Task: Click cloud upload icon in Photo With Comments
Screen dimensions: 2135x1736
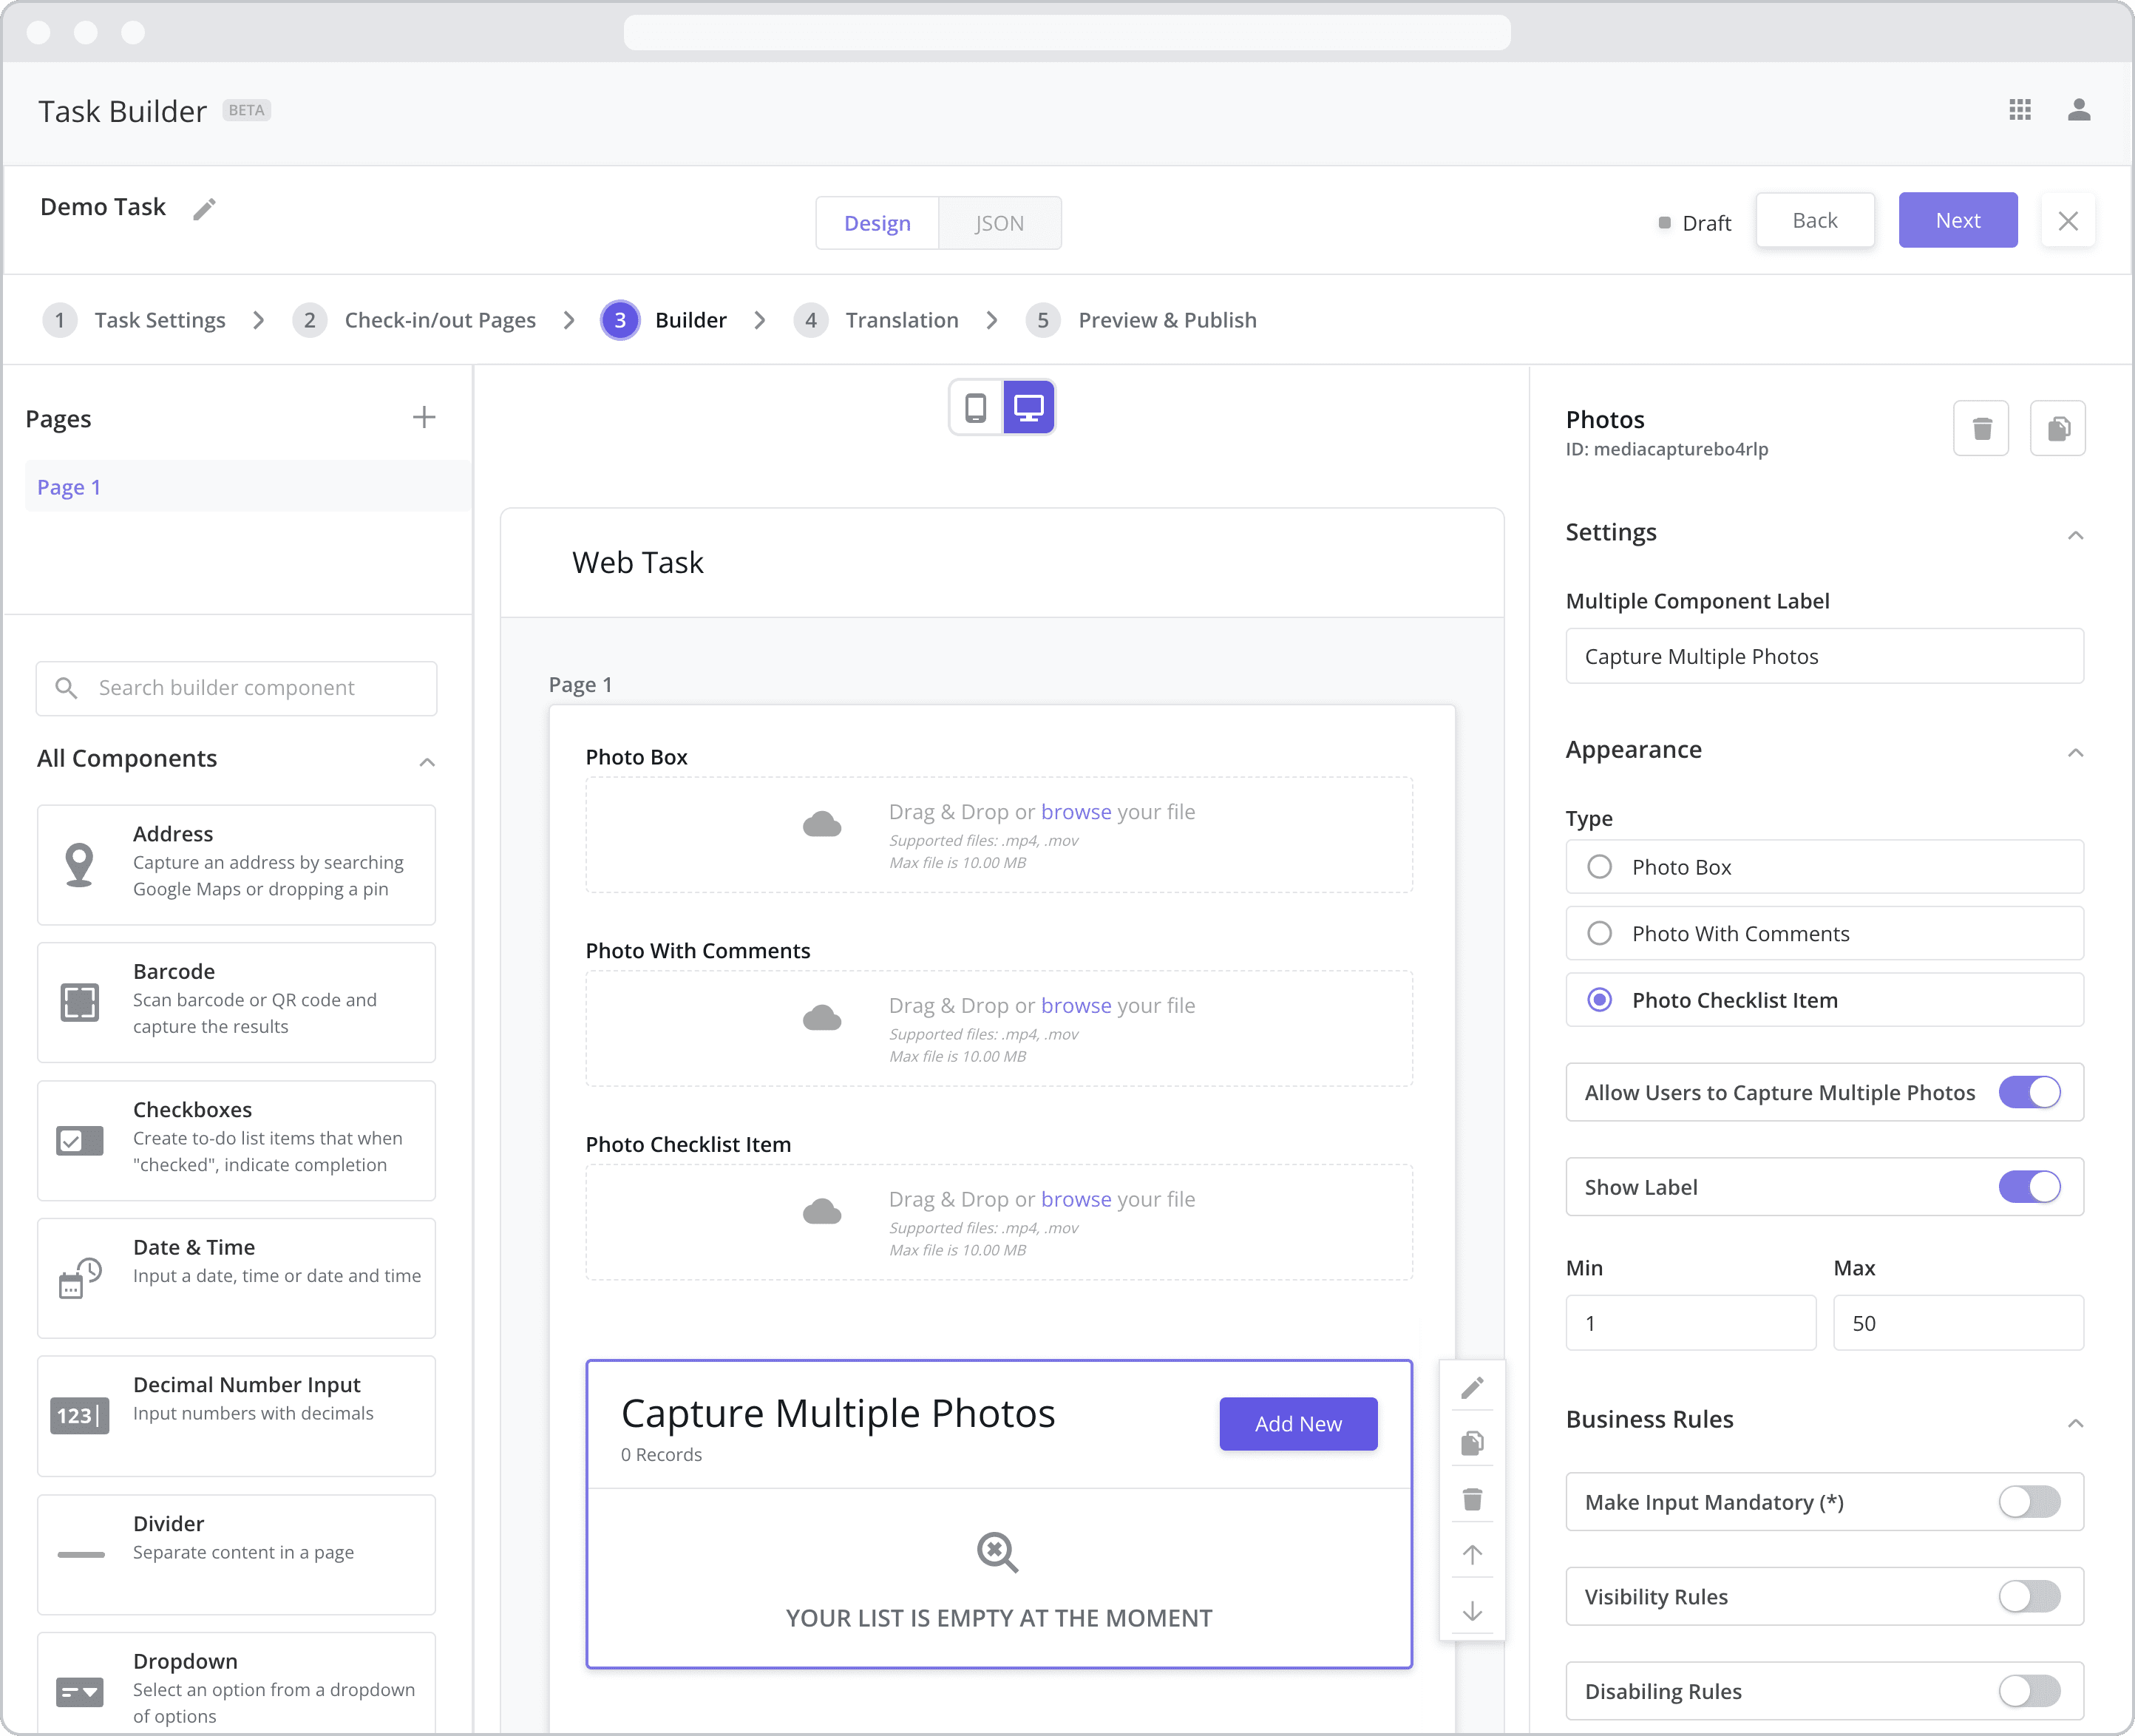Action: [x=822, y=1018]
